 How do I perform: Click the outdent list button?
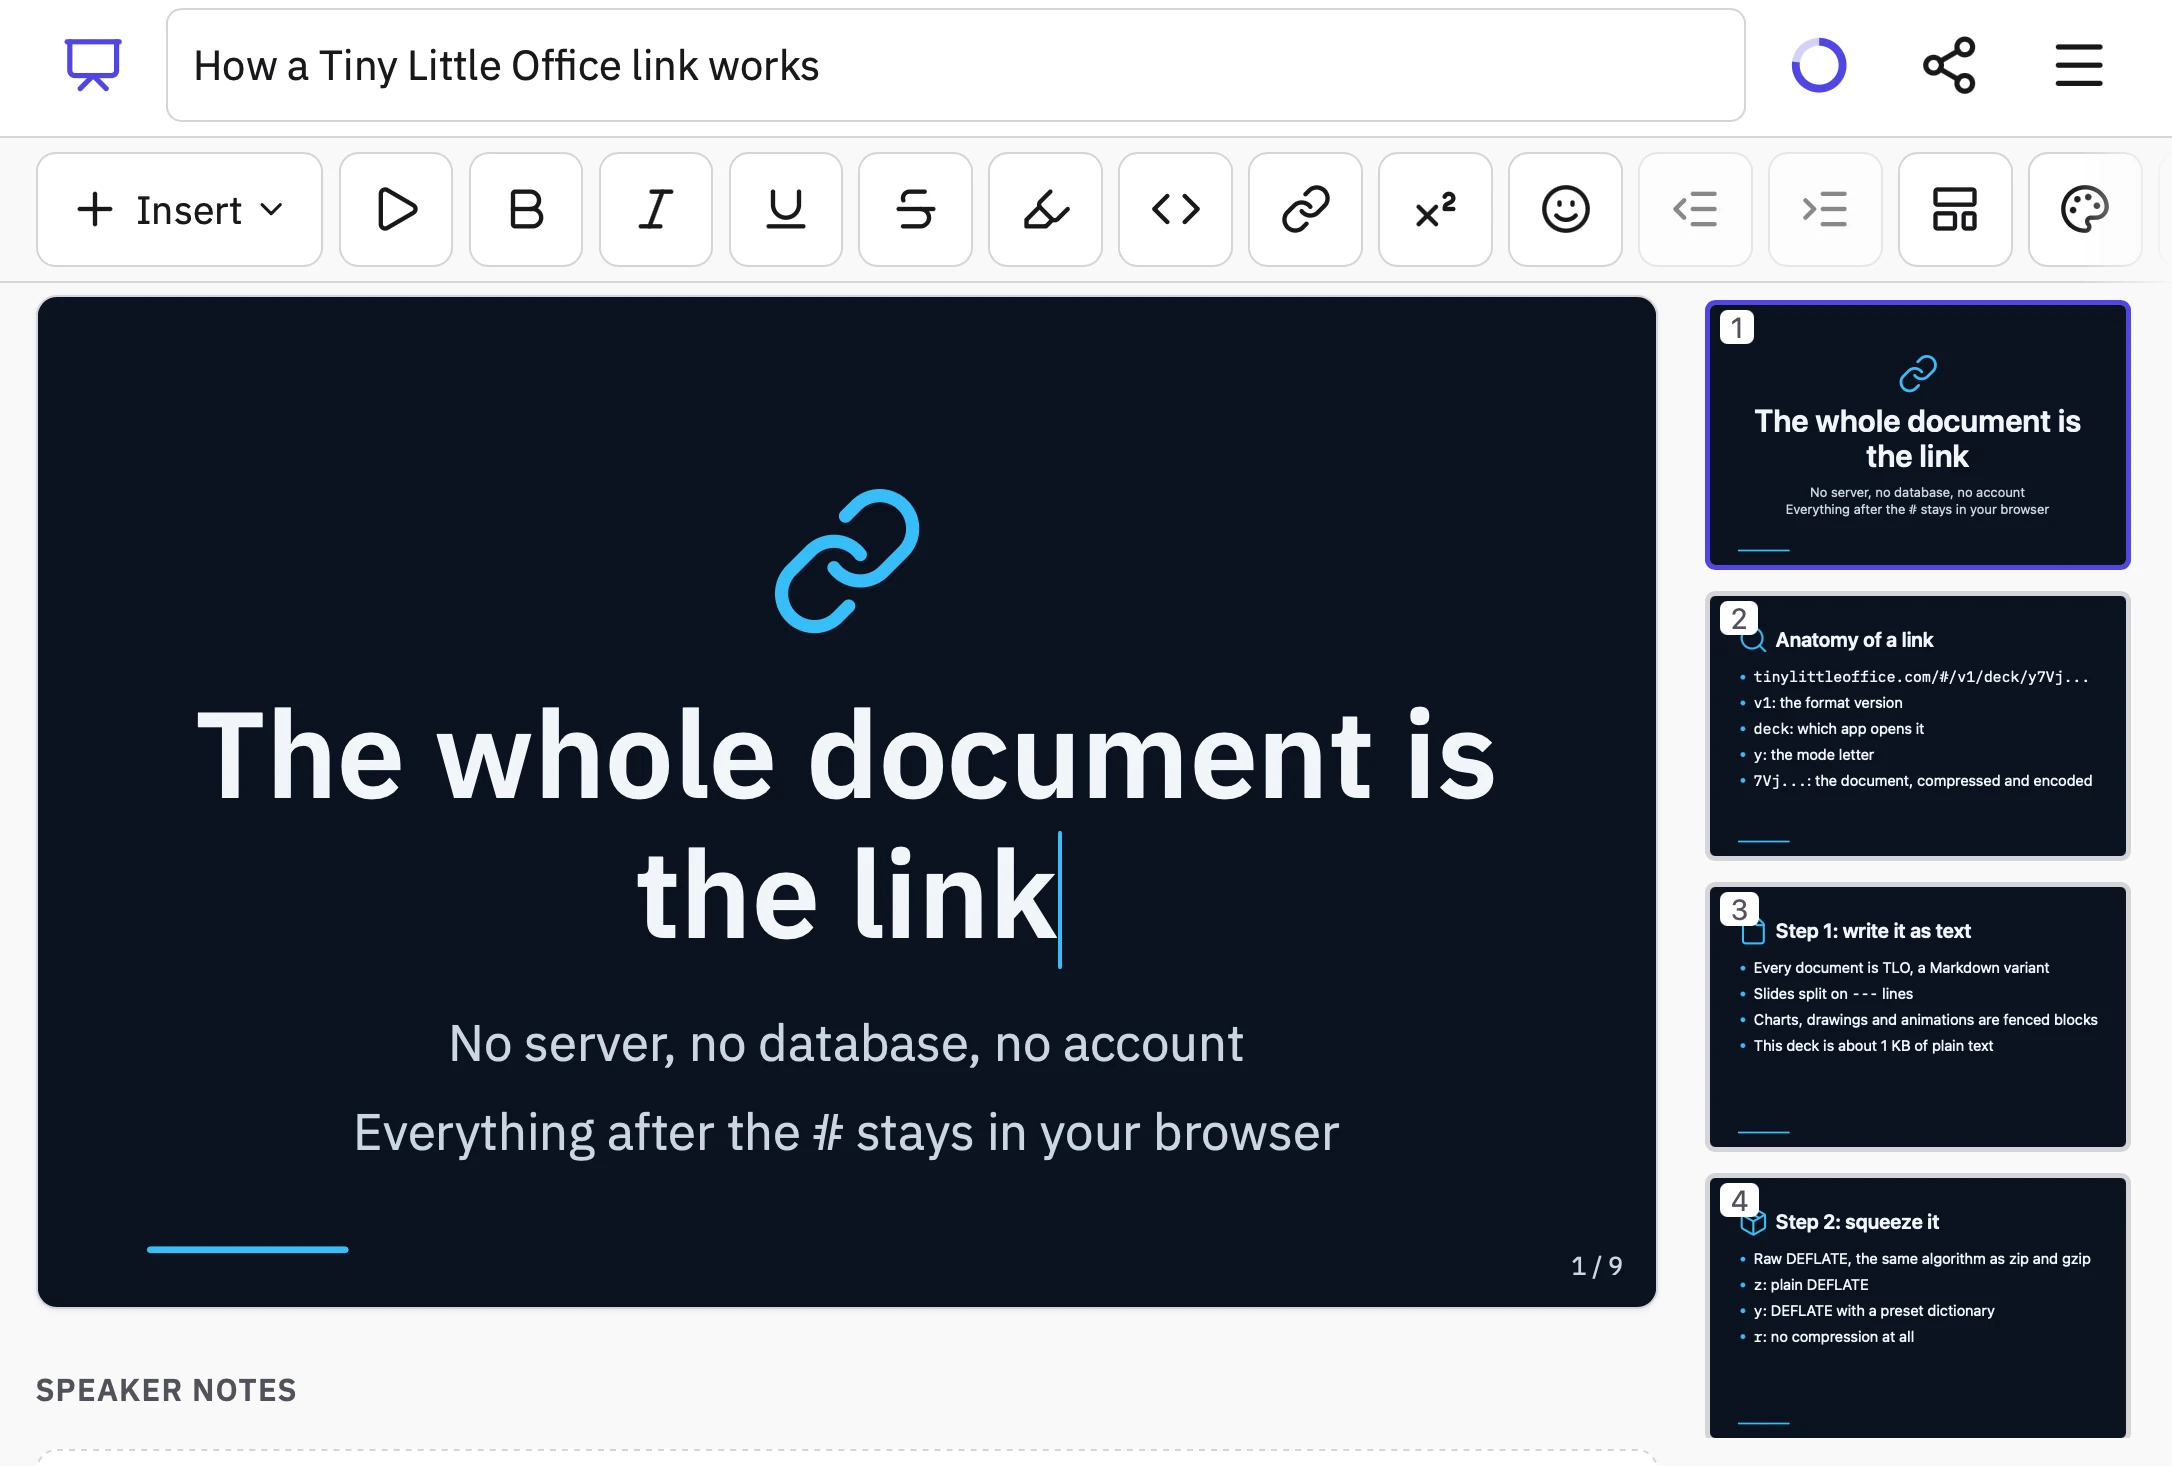[1695, 210]
